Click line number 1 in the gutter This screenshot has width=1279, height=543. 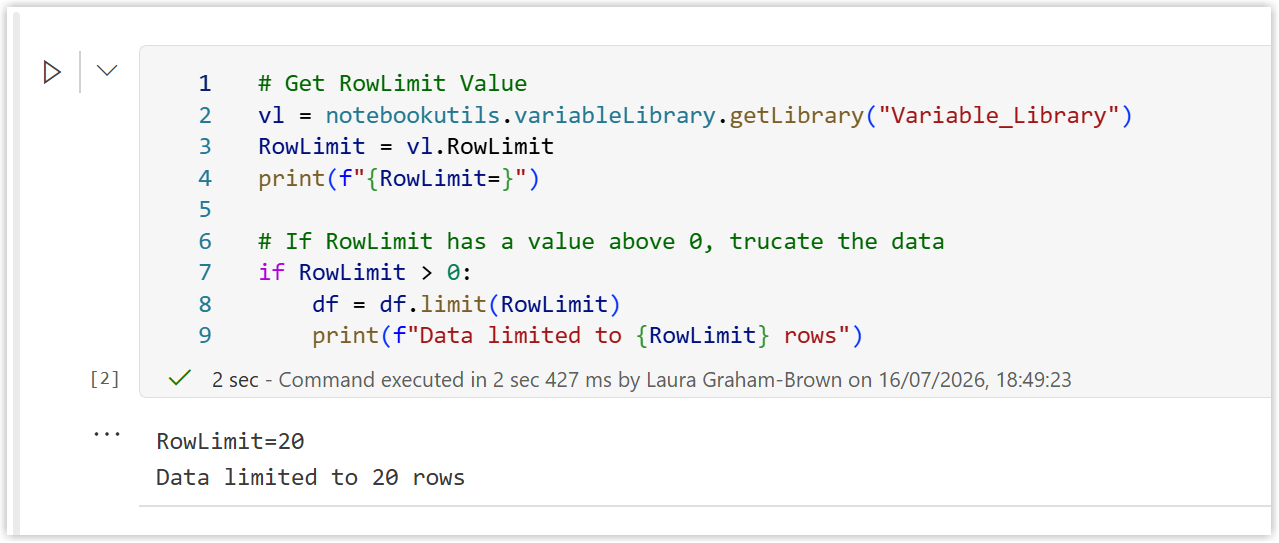(x=205, y=83)
